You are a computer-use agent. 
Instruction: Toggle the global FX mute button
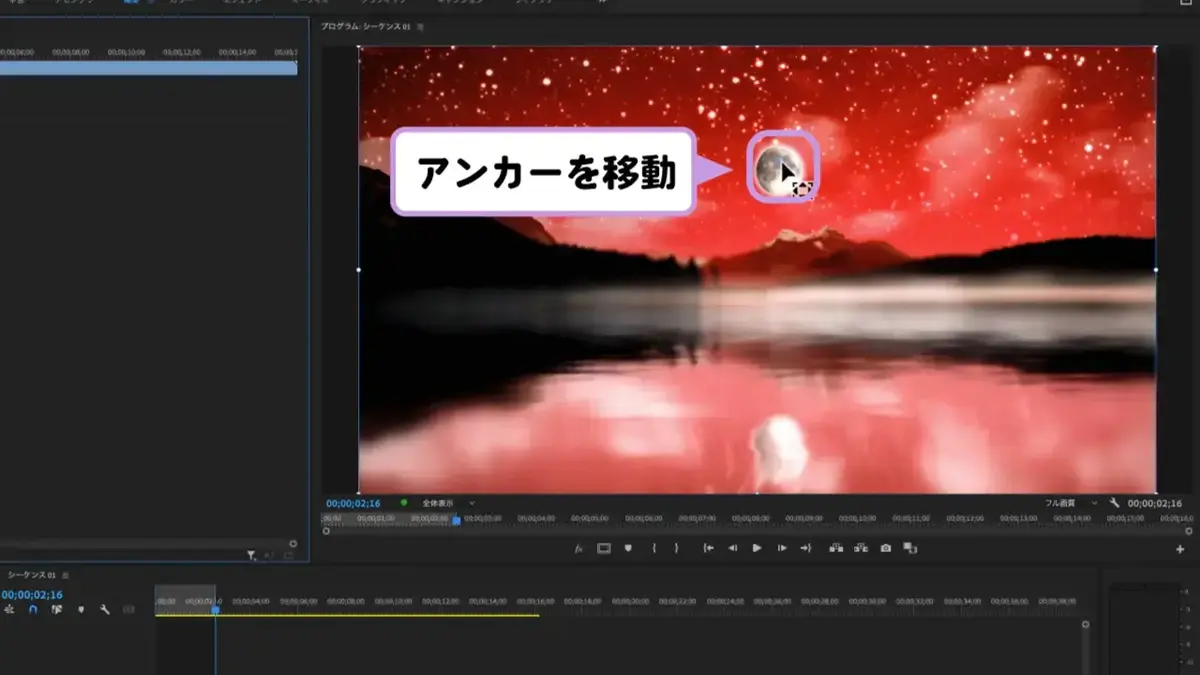[578, 548]
